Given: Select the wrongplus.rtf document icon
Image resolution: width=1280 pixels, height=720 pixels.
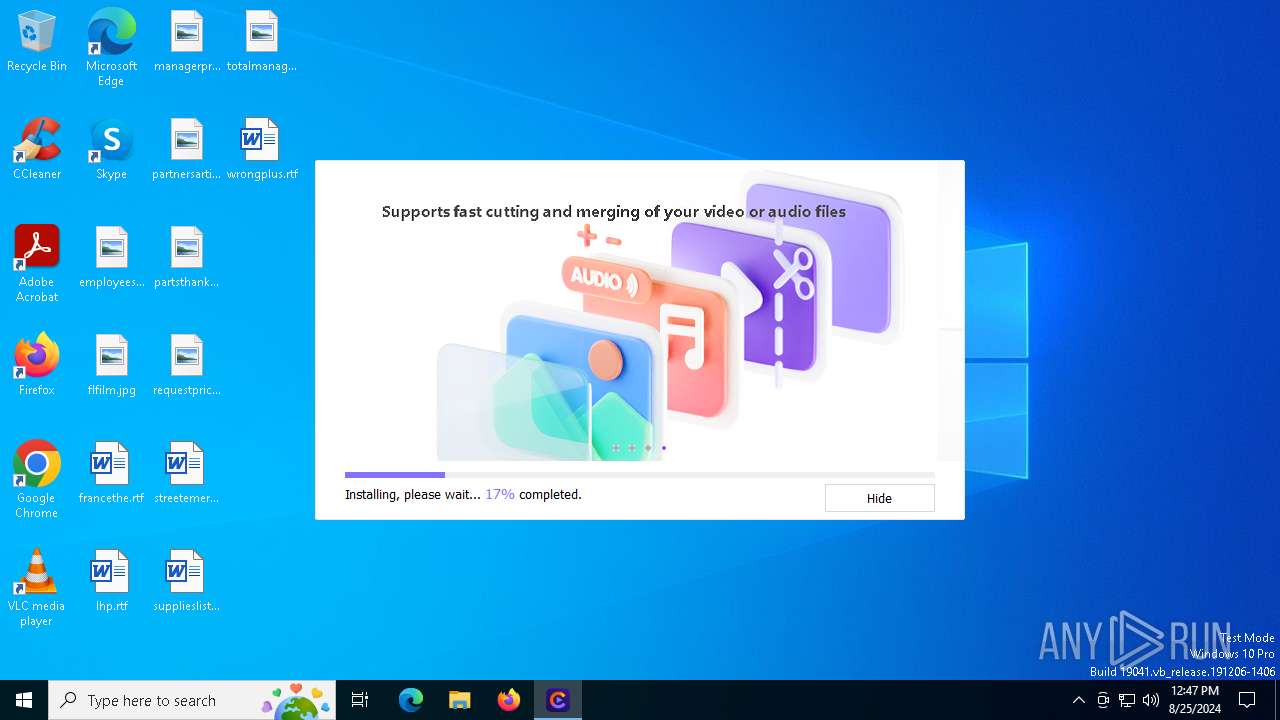Looking at the screenshot, I should 261,150.
